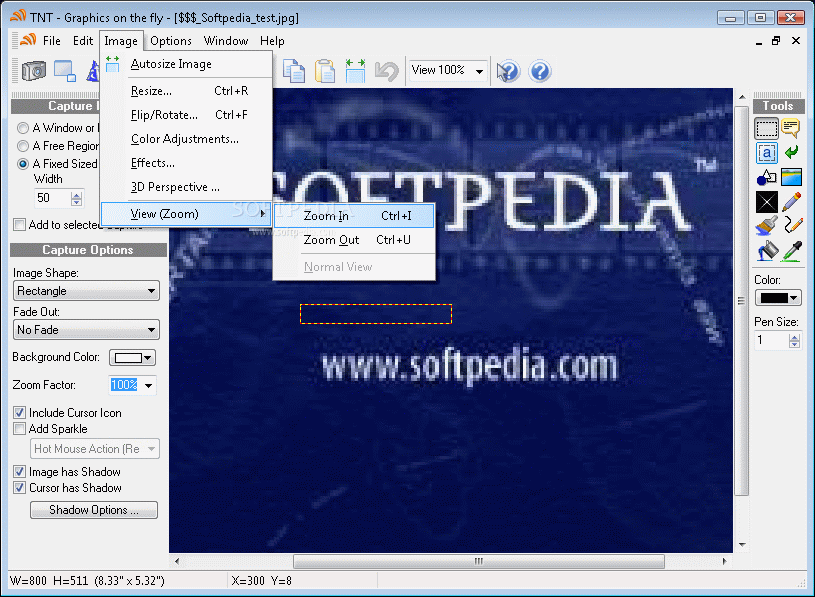Open the Edit menu
815x597 pixels.
pyautogui.click(x=83, y=41)
